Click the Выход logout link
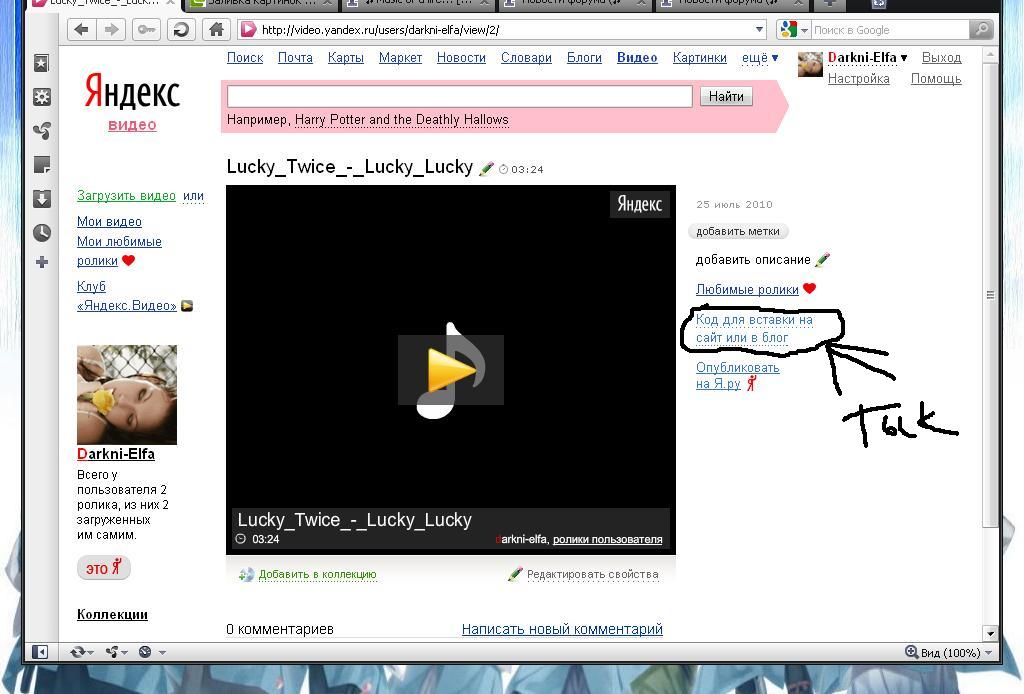1024x694 pixels. tap(941, 57)
